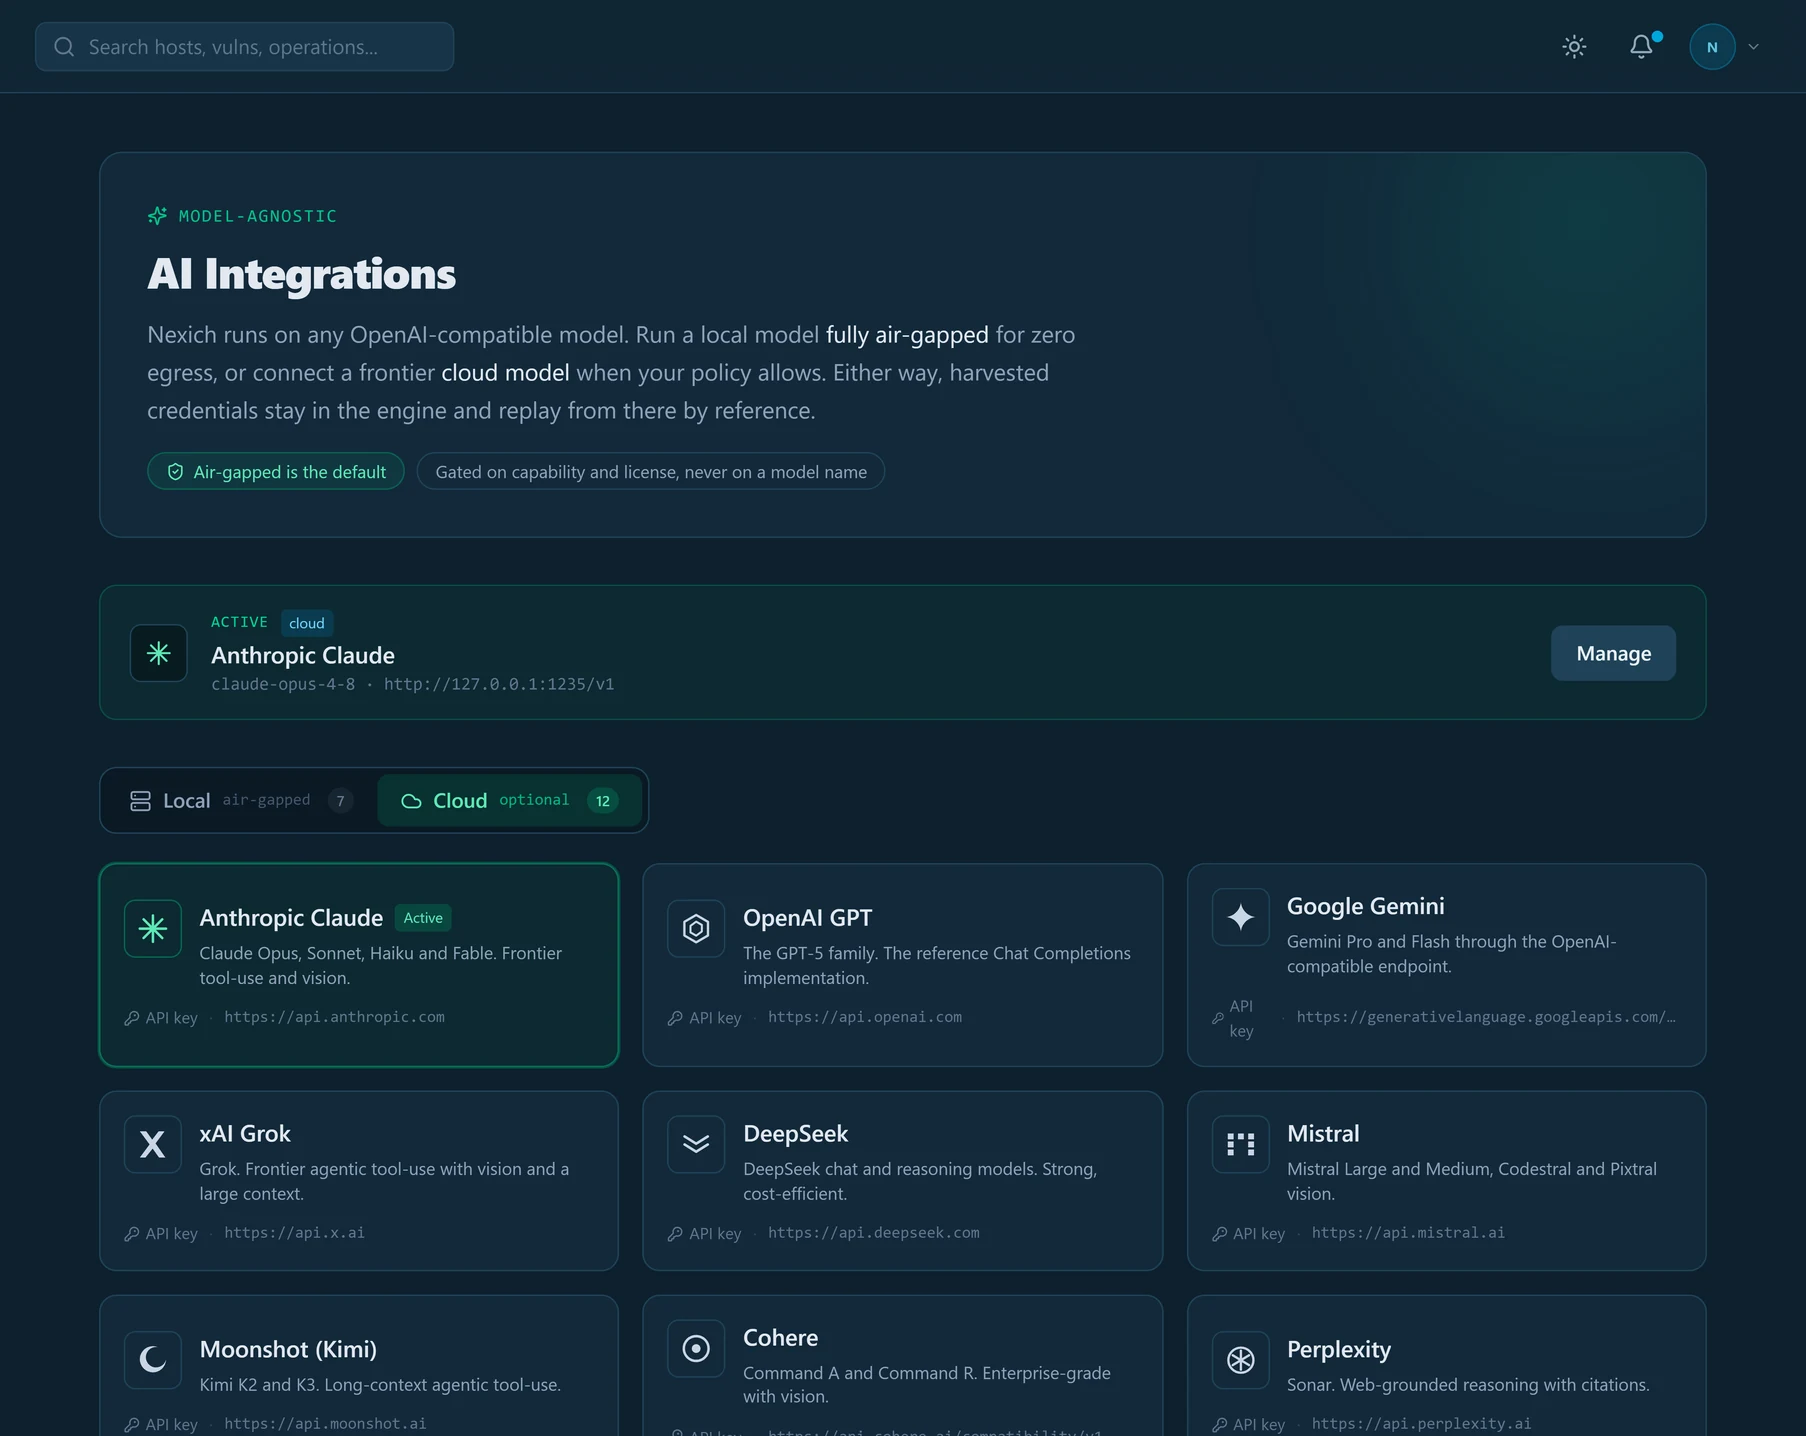Click the https://api.deepseek.com endpoint
The image size is (1806, 1436).
874,1233
